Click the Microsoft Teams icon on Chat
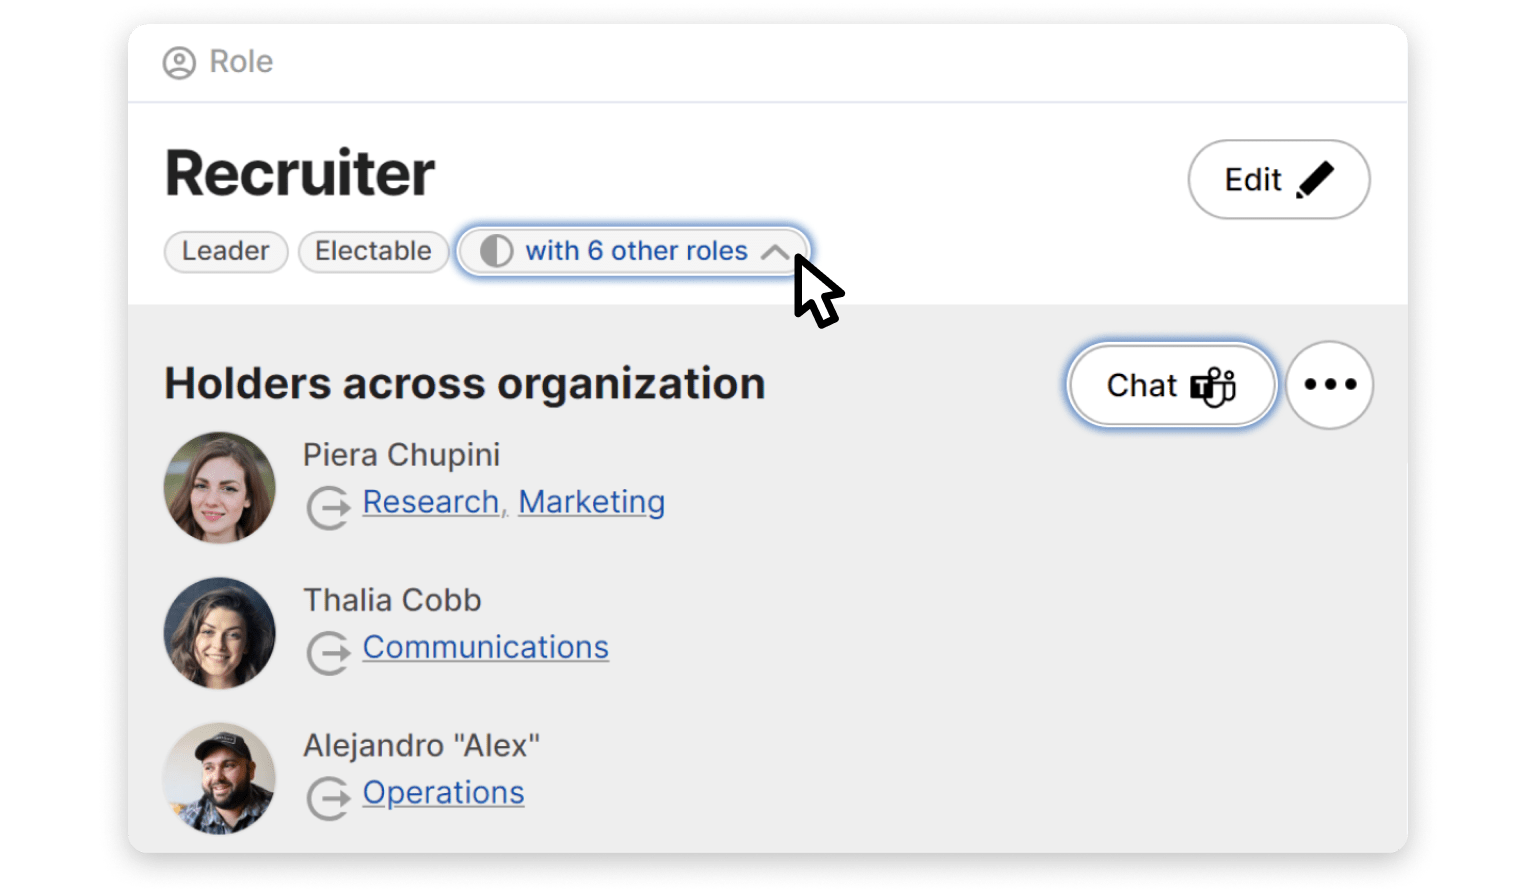The image size is (1536, 893). tap(1213, 386)
